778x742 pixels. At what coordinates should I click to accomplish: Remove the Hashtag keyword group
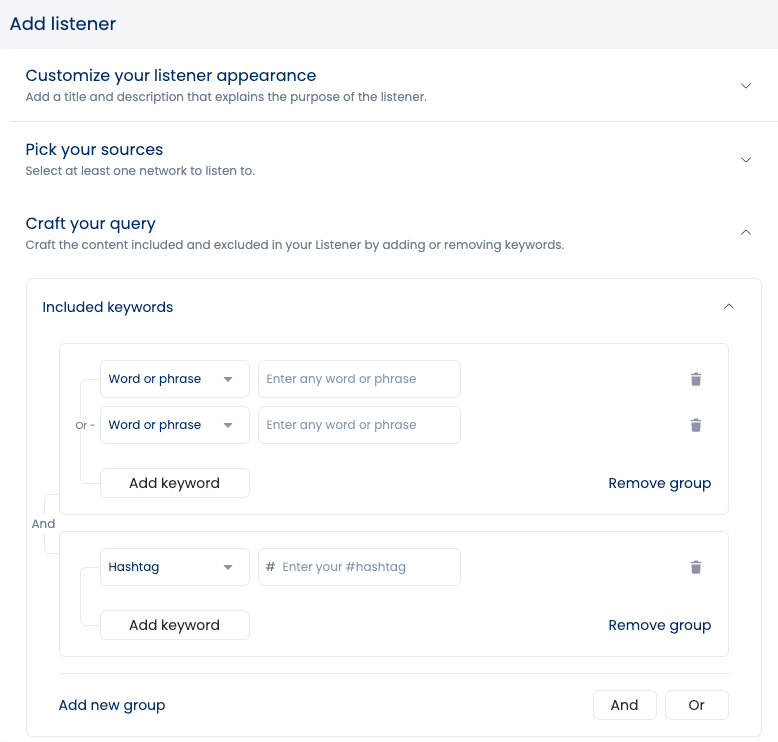coord(659,625)
